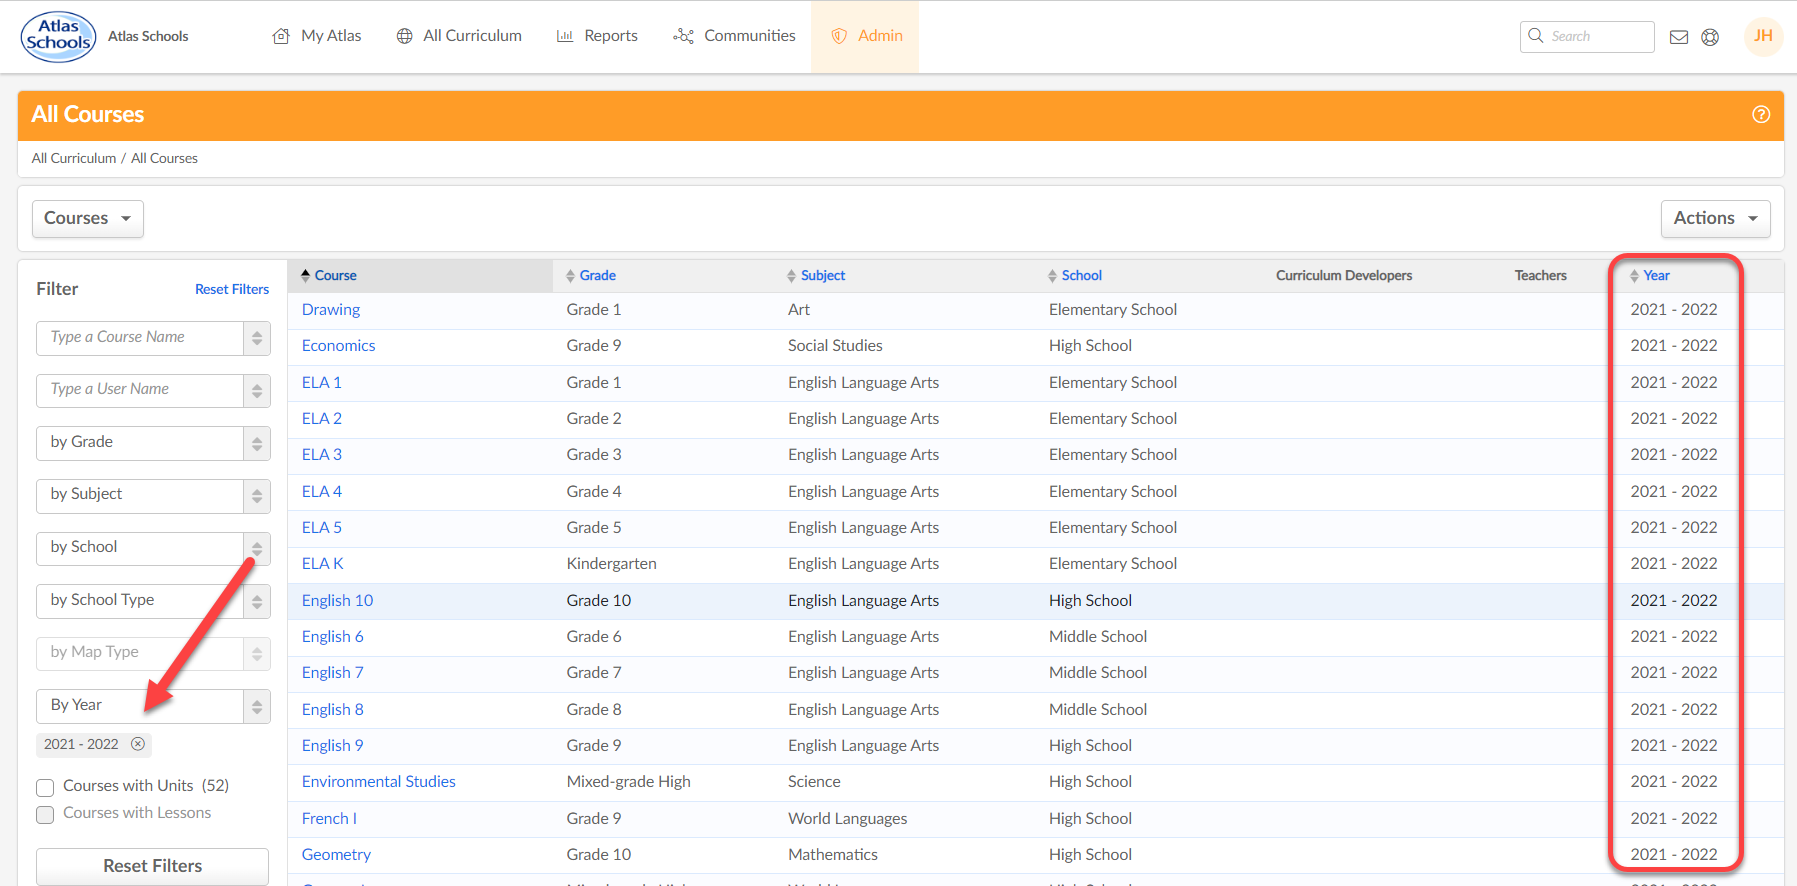This screenshot has width=1797, height=886.
Task: Click the Mixed-grade High cell
Action: coord(629,782)
